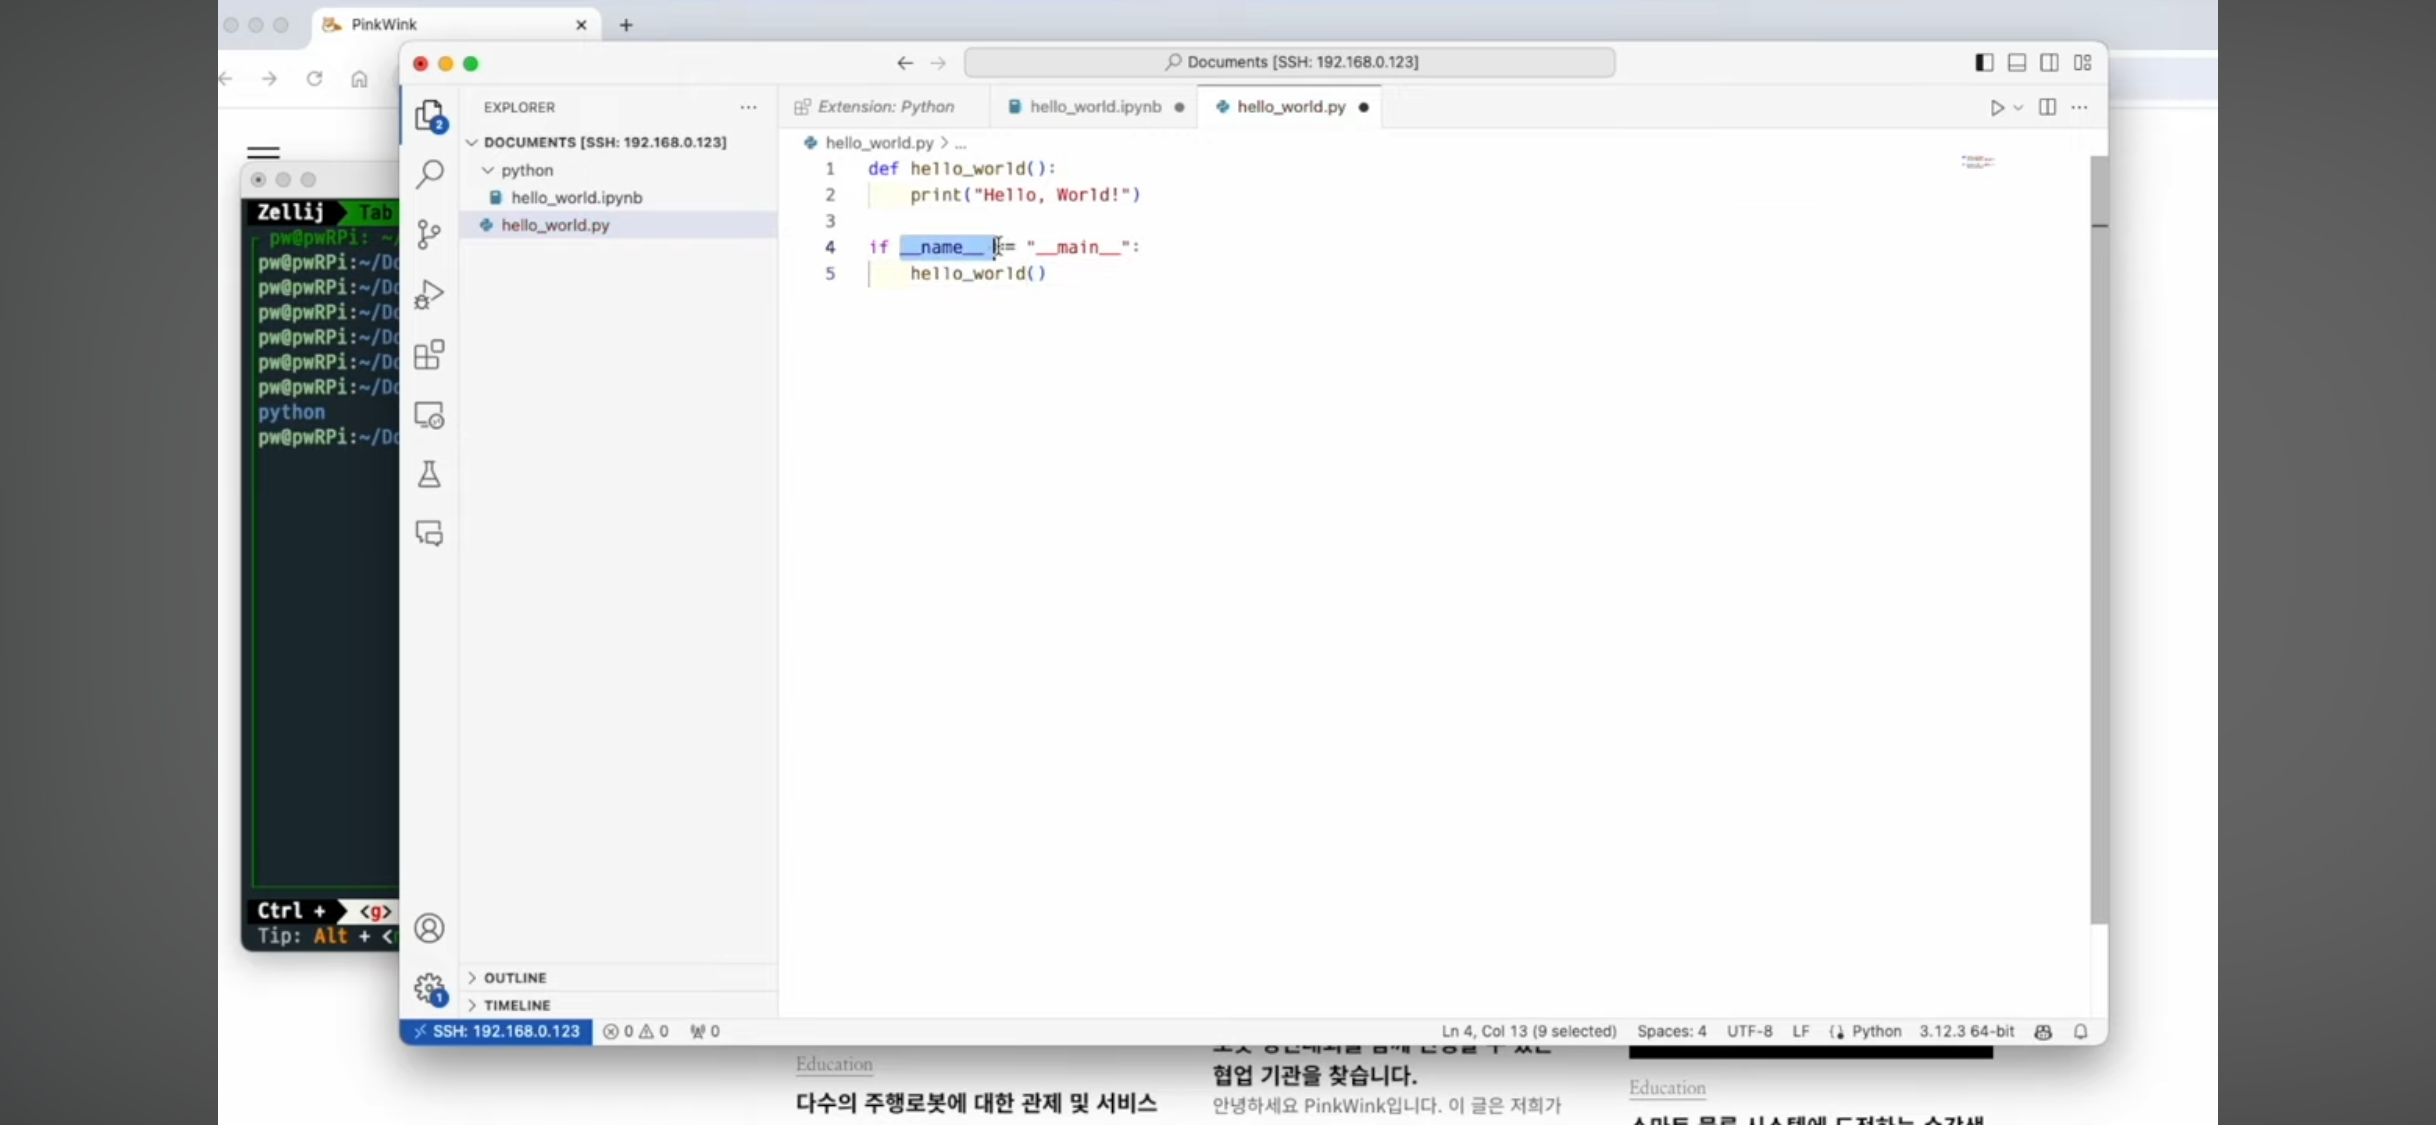2436x1125 pixels.
Task: Expand the OUTLINE section
Action: (515, 977)
